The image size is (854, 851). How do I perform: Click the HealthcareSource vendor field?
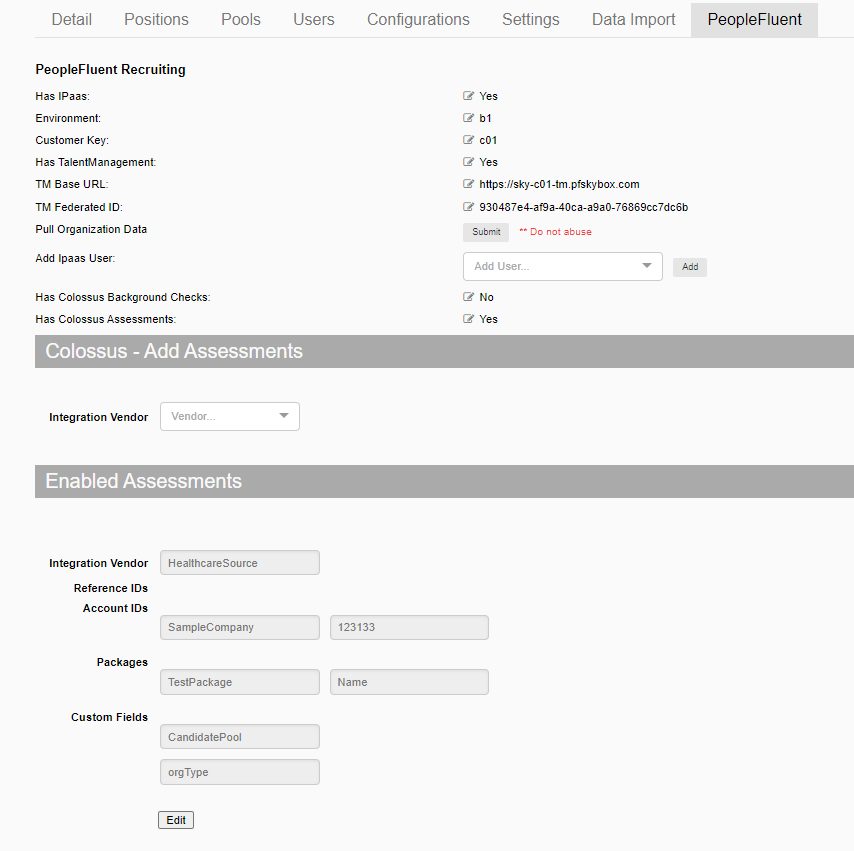[x=240, y=563]
